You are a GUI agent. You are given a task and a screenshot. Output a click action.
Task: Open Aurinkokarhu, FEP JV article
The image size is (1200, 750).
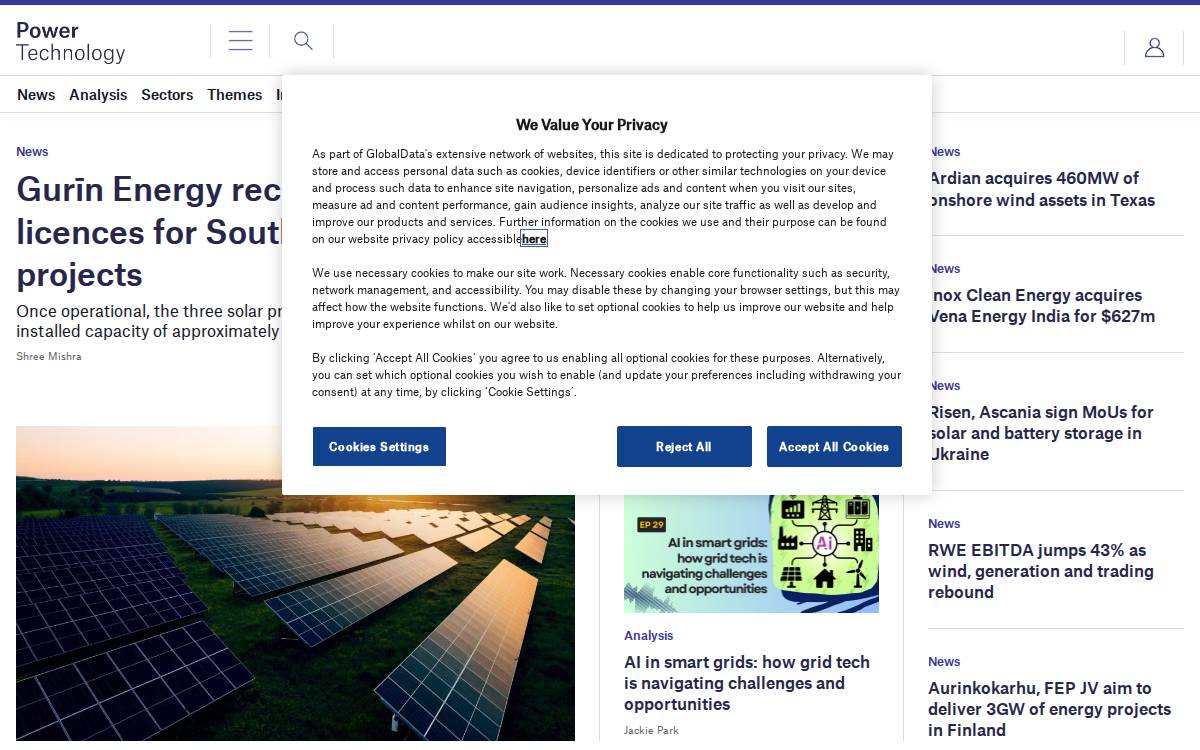(x=1049, y=709)
